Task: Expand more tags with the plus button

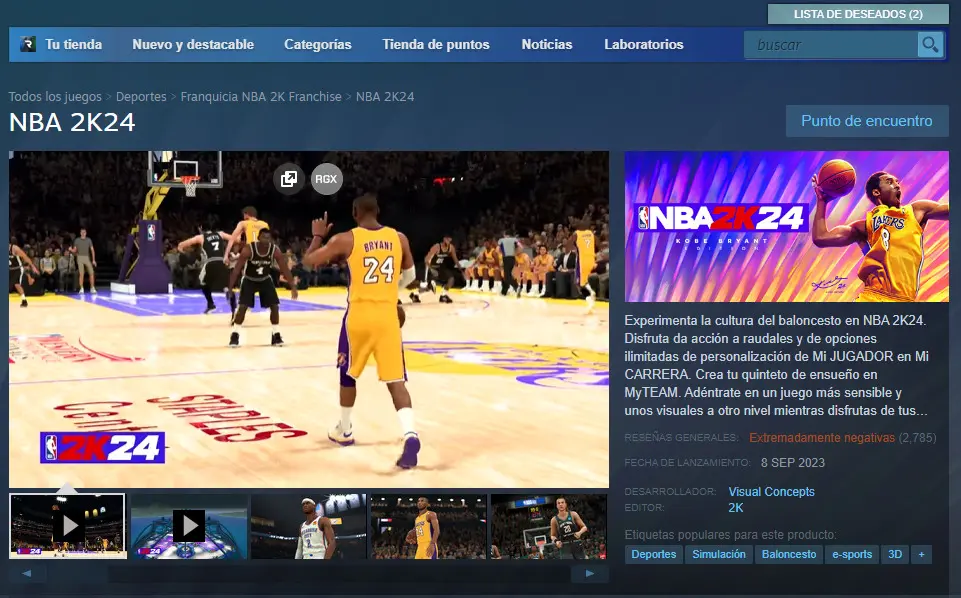Action: pyautogui.click(x=921, y=554)
